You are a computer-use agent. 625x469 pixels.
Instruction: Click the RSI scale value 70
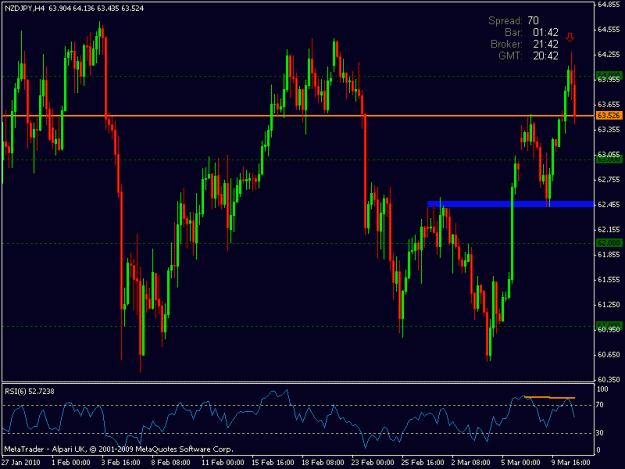[x=601, y=405]
